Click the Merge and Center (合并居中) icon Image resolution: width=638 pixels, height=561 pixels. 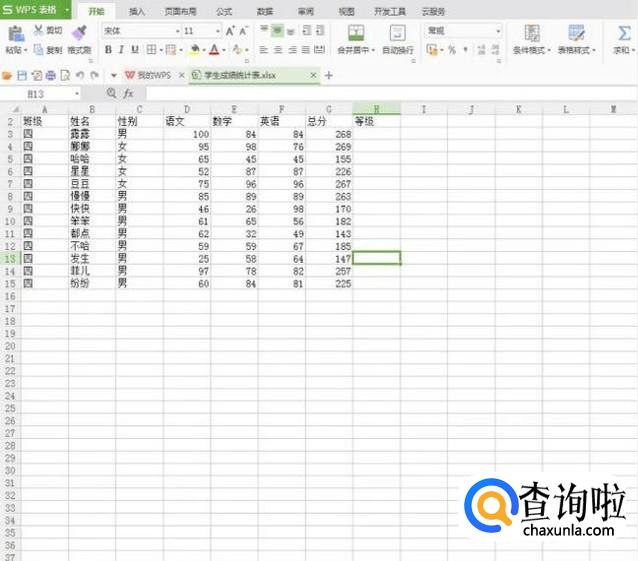point(356,33)
